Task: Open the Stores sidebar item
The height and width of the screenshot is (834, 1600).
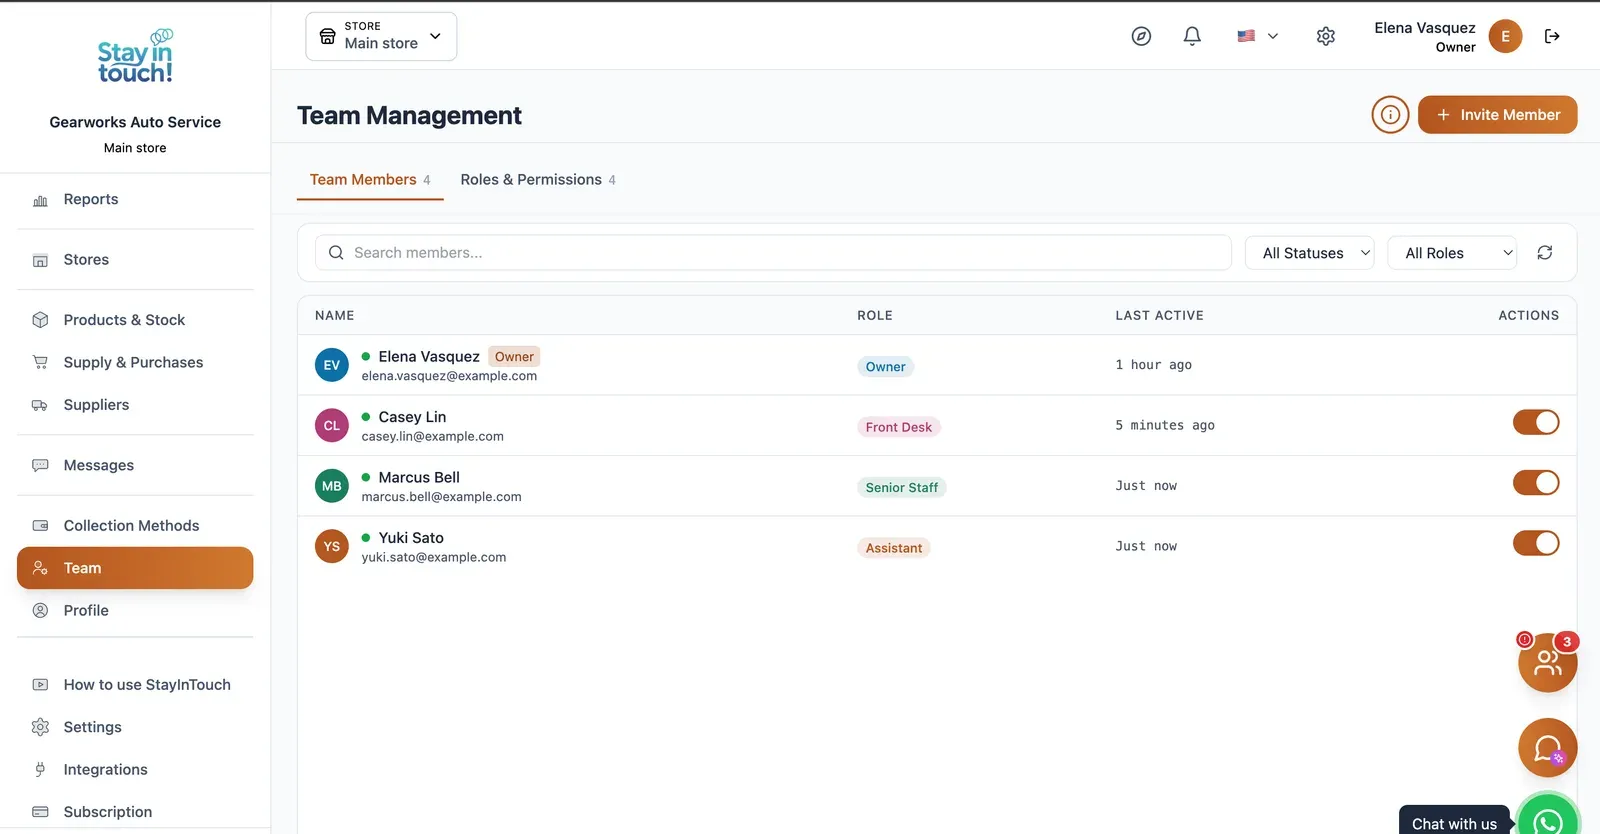Action: tap(135, 260)
